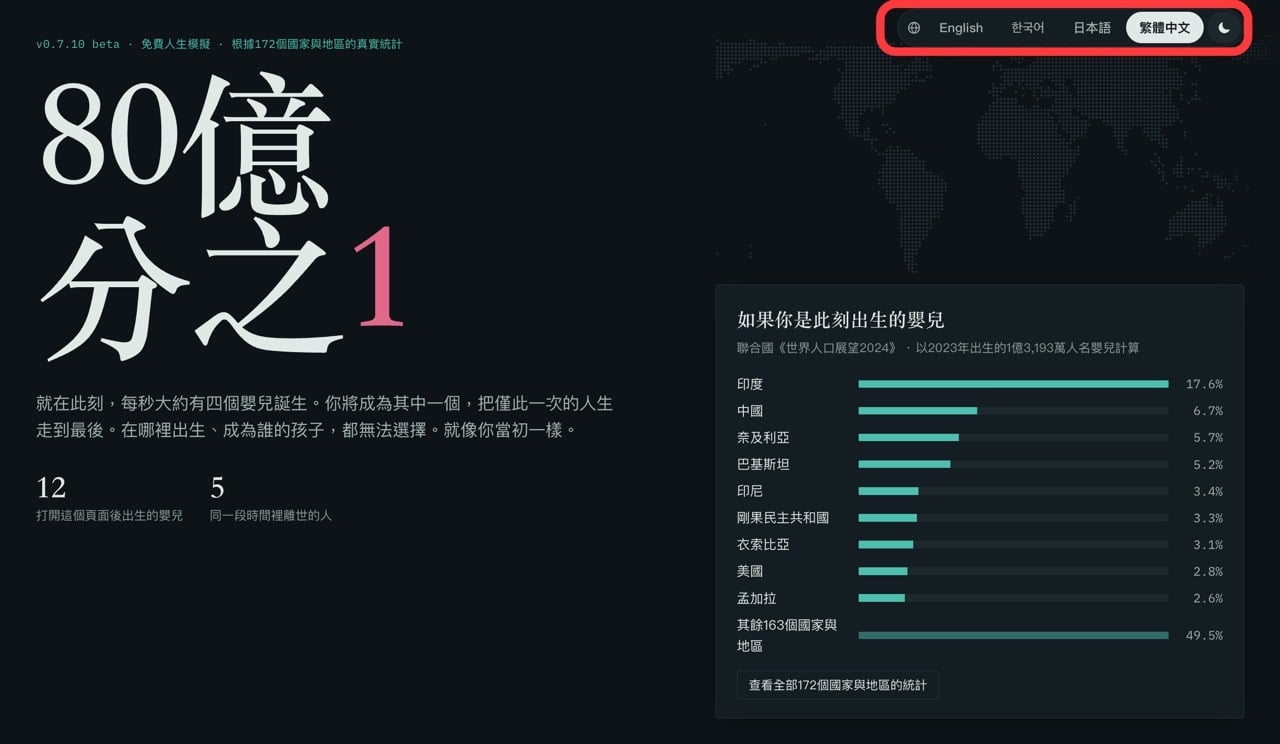Select the 奈及利亞 country label
1280x744 pixels.
pyautogui.click(x=763, y=438)
